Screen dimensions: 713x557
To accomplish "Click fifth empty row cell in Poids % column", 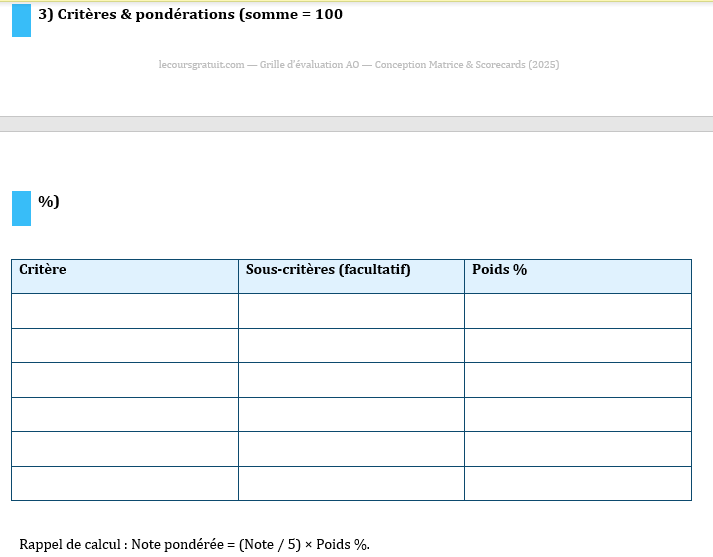I will [577, 449].
